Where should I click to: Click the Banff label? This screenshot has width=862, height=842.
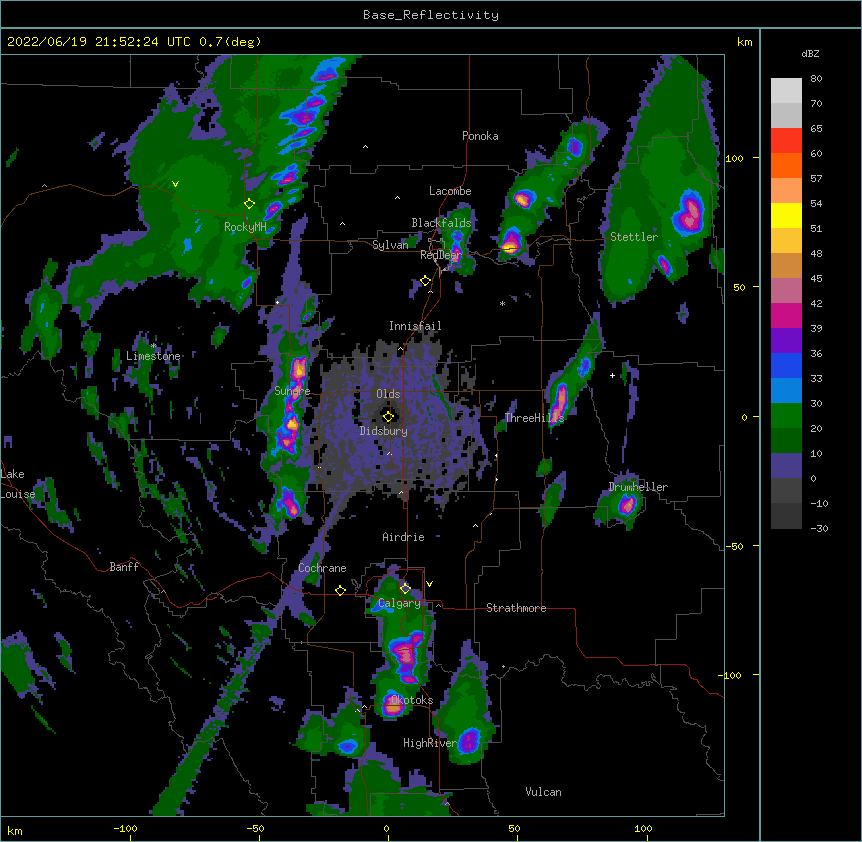pos(124,567)
